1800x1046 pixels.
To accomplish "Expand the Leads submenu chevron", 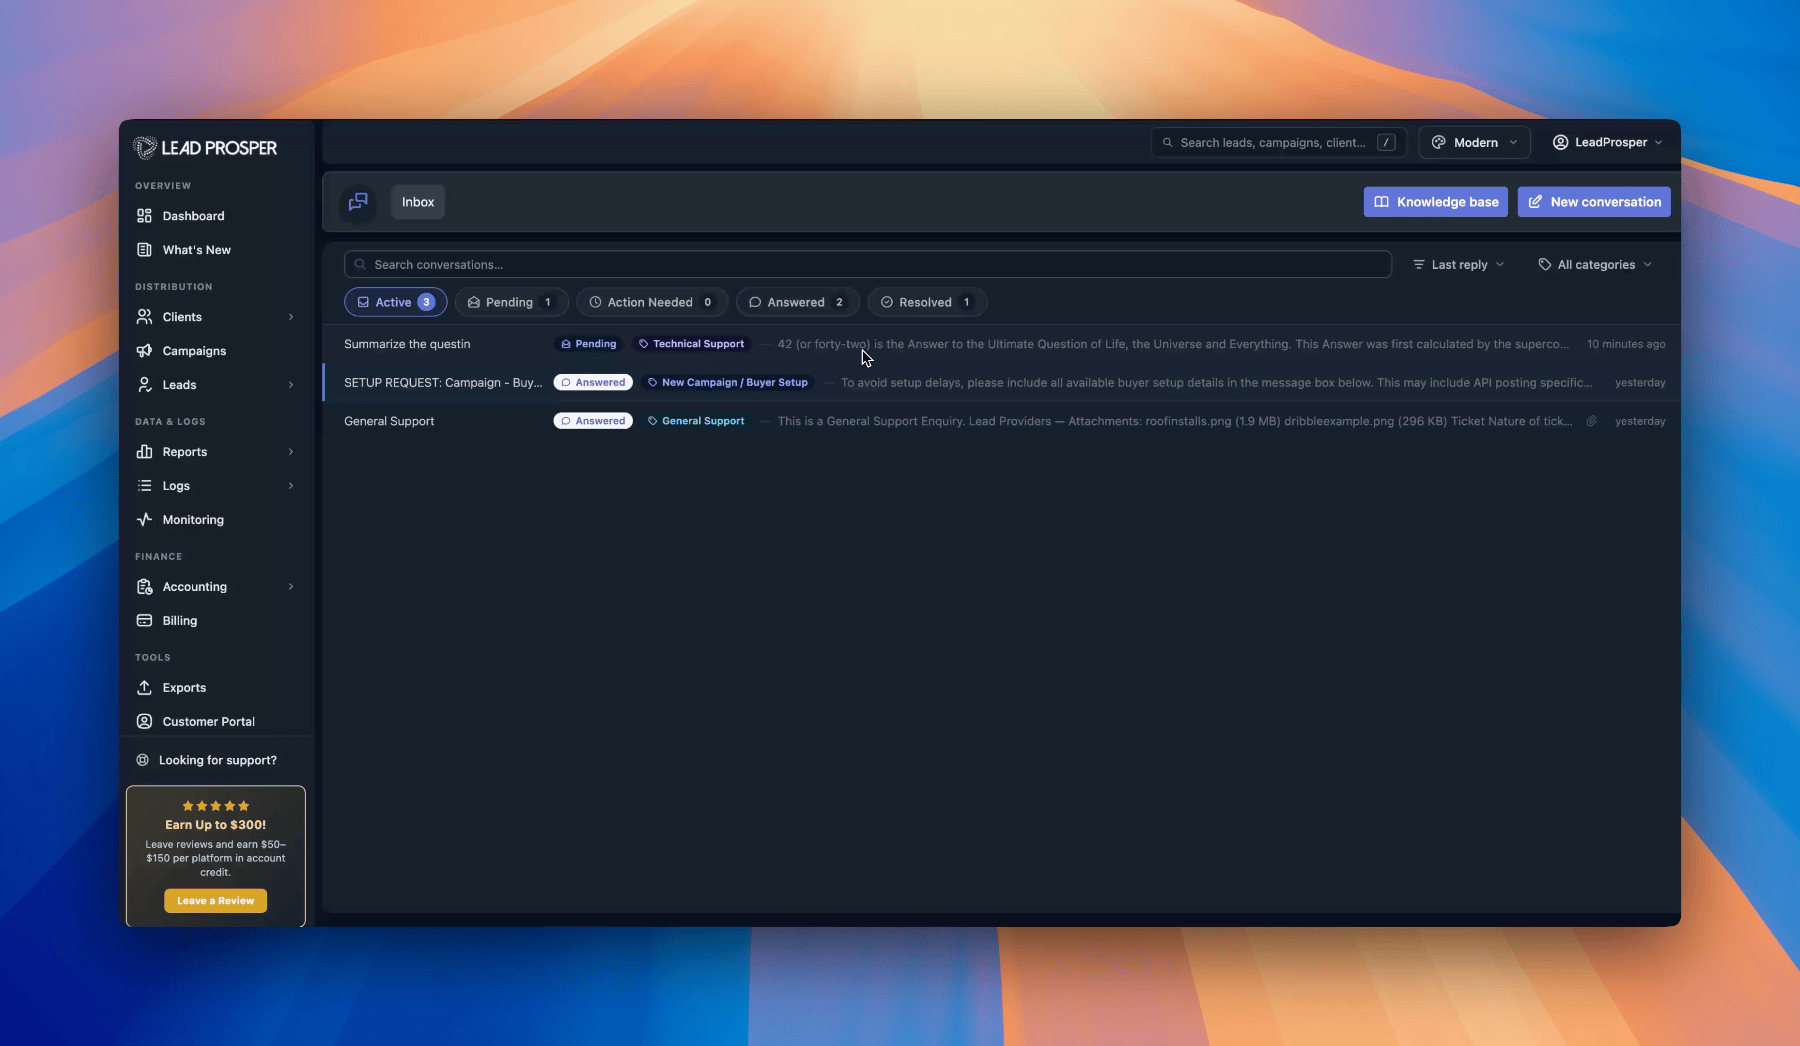I will [x=291, y=385].
